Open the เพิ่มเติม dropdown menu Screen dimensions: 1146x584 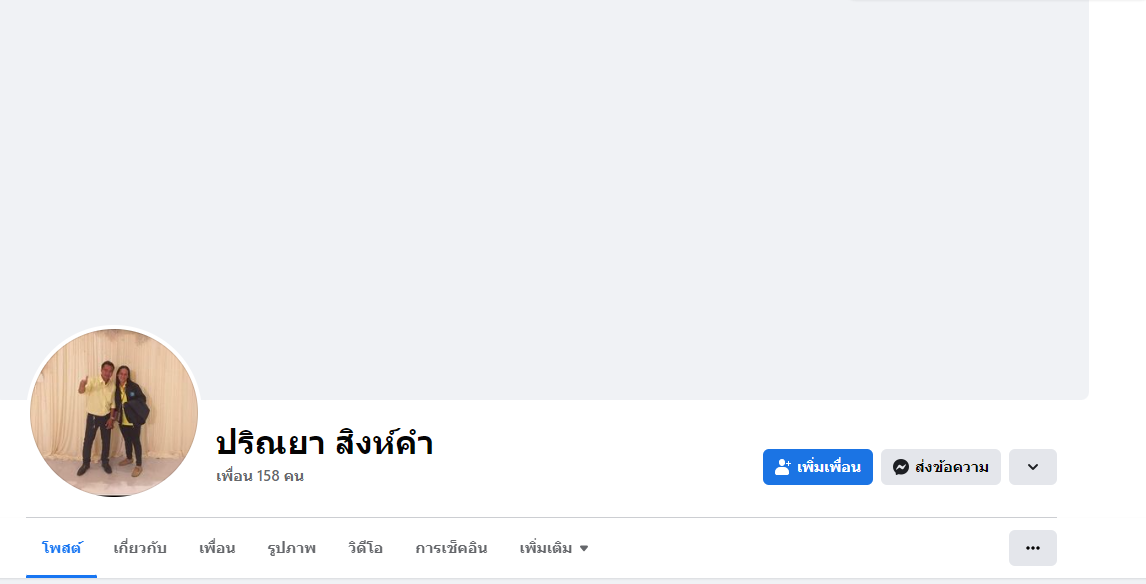[547, 548]
